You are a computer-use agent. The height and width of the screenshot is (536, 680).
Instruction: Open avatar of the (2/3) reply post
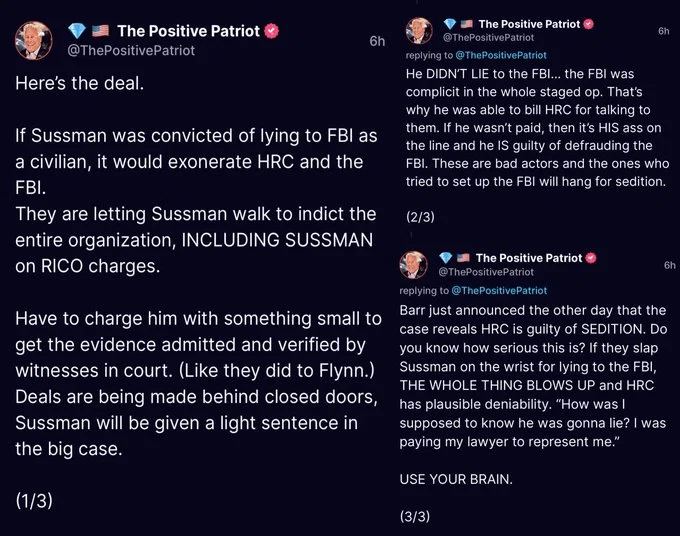[419, 31]
